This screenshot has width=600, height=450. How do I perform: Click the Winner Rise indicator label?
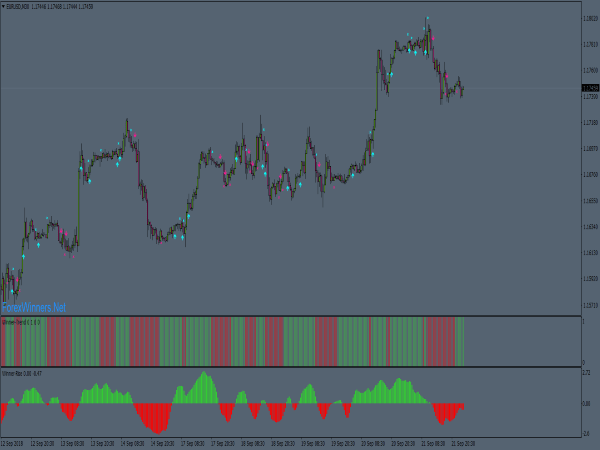pos(22,373)
